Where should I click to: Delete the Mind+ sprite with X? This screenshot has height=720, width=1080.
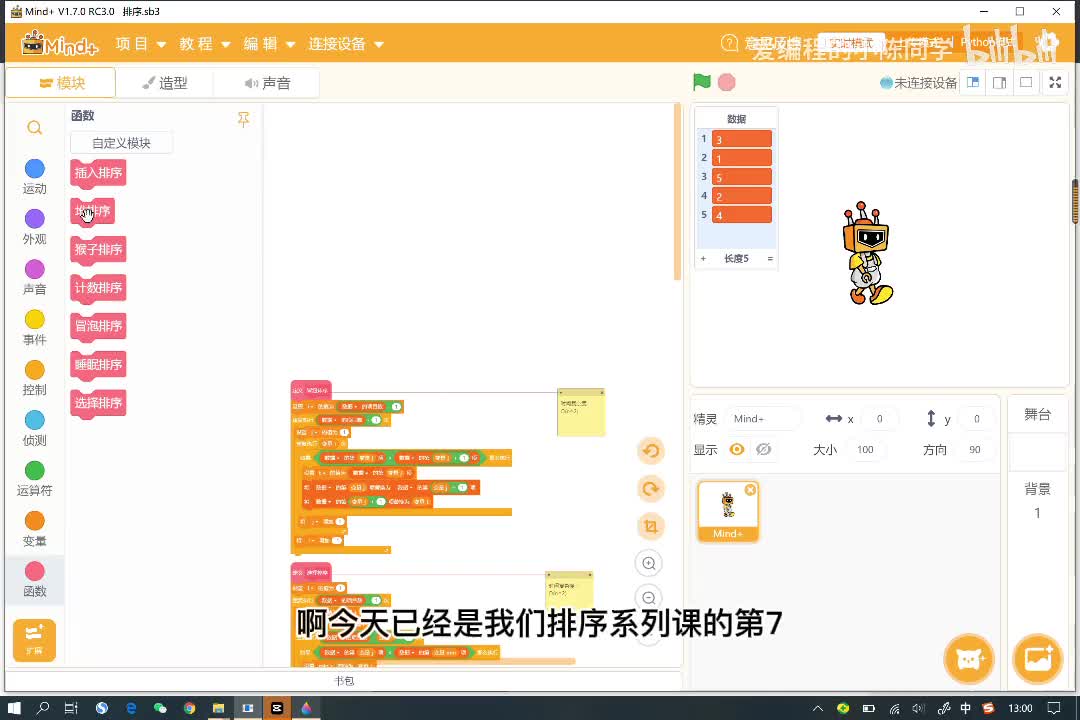click(750, 489)
